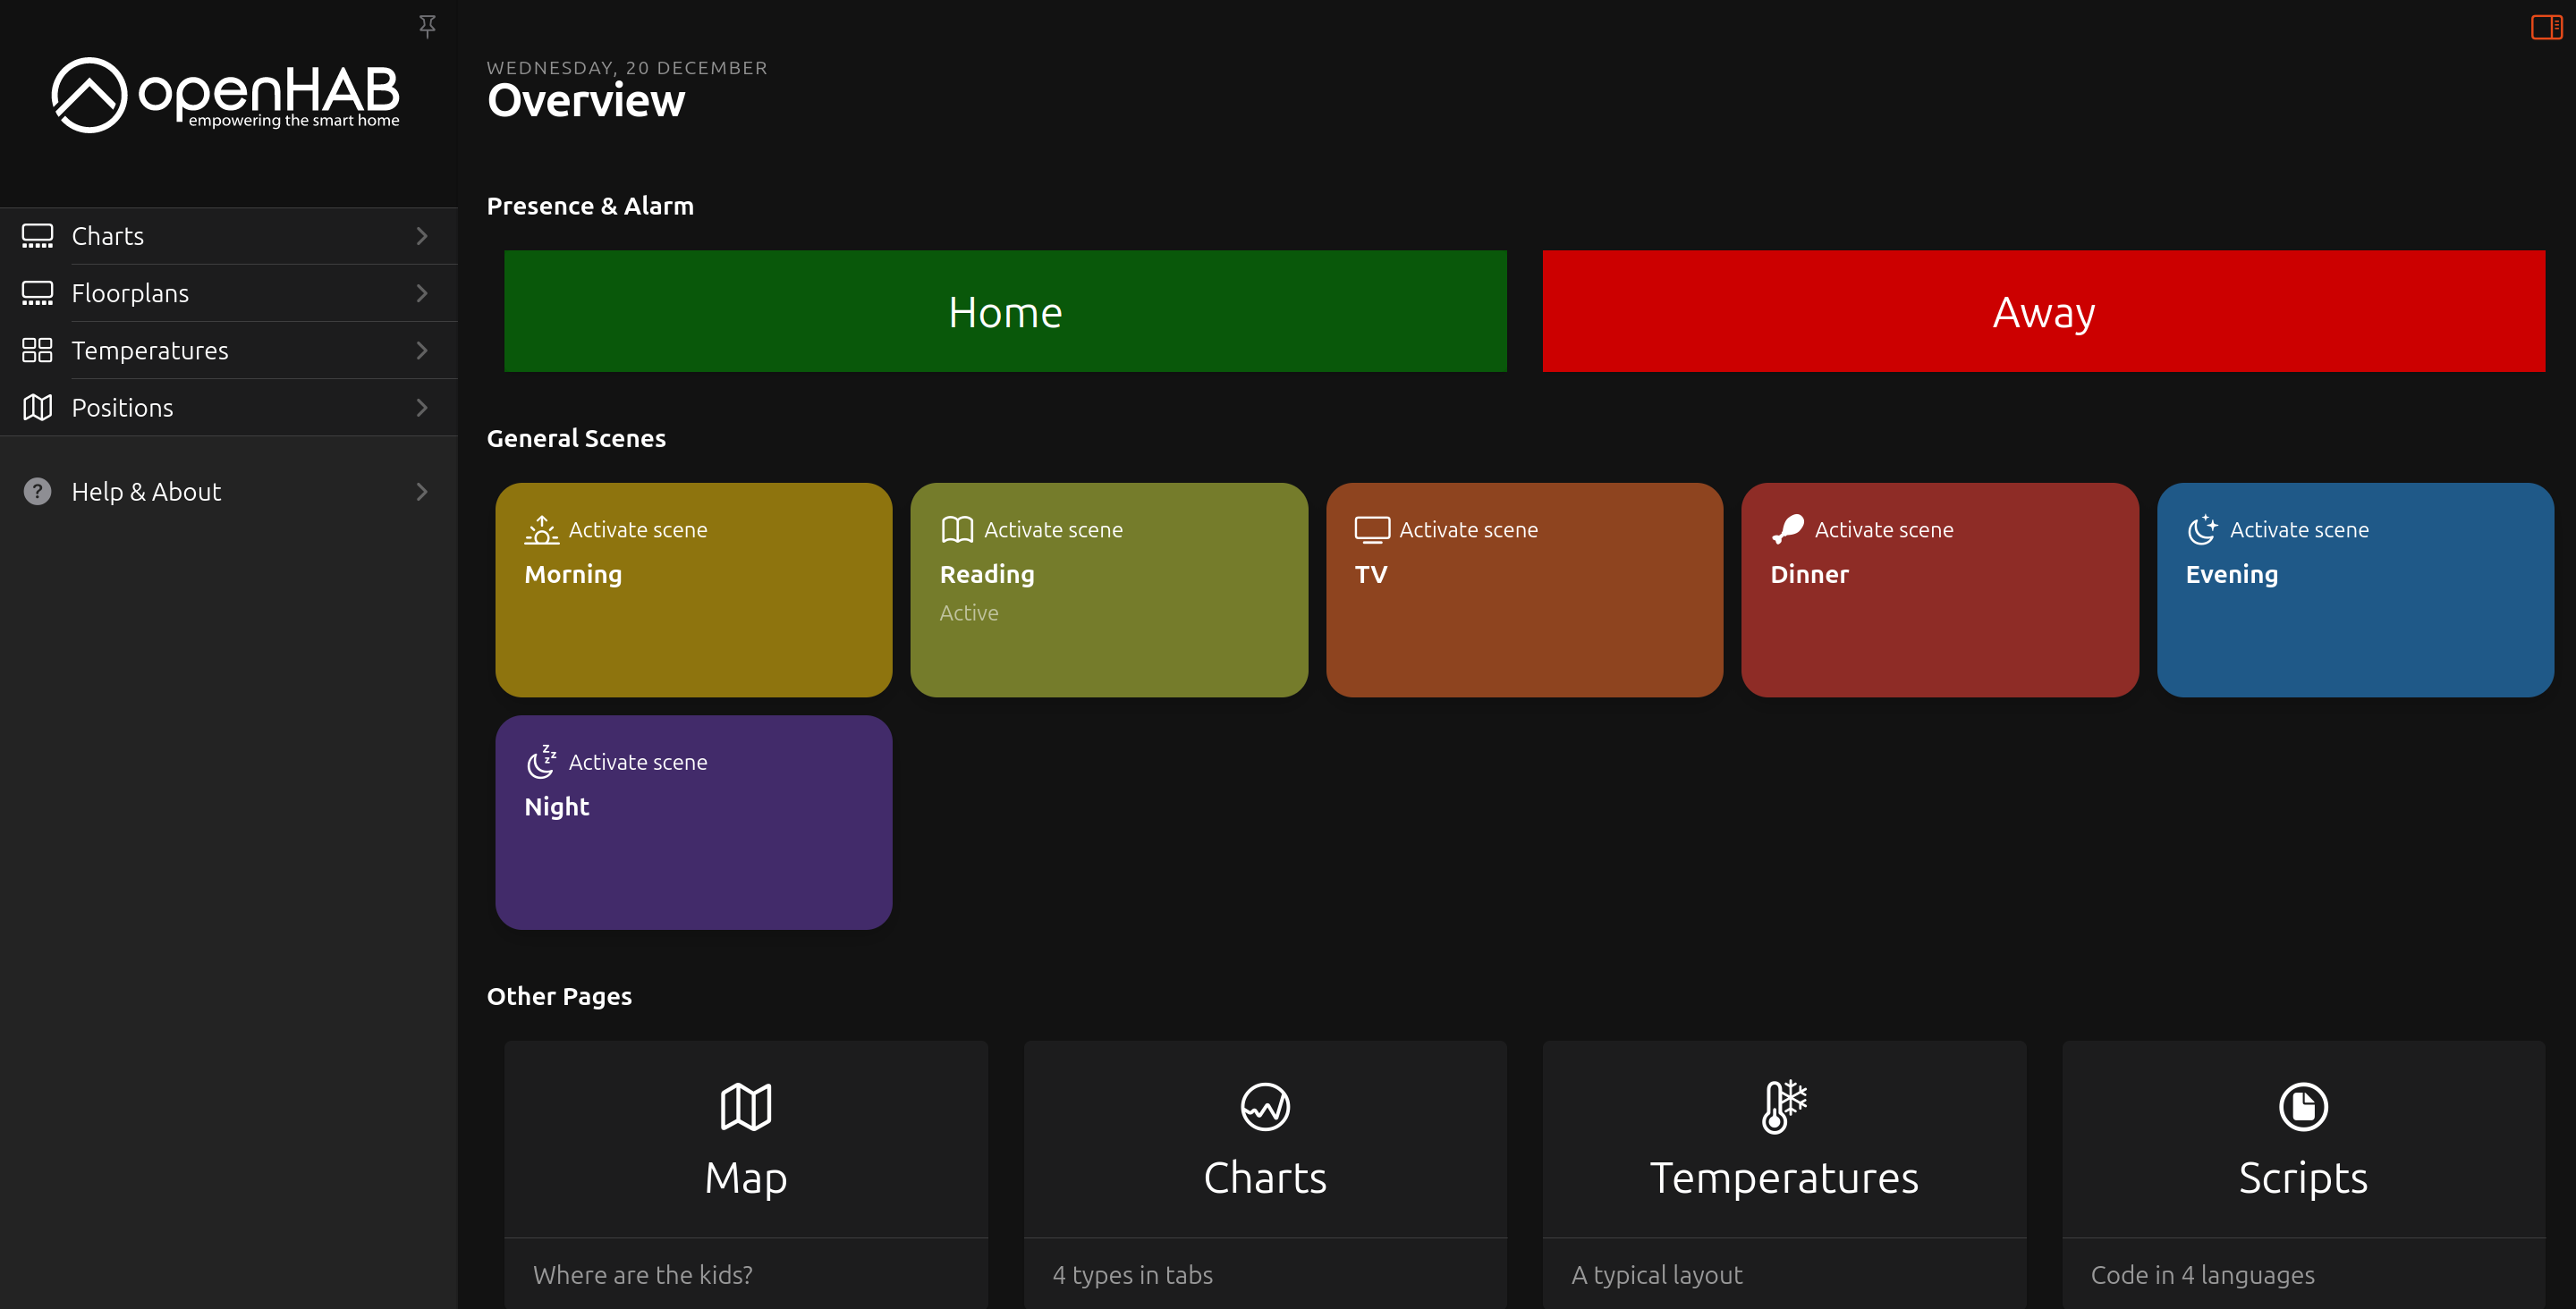This screenshot has height=1309, width=2576.
Task: Expand the Charts sidebar chevron
Action: coord(422,236)
